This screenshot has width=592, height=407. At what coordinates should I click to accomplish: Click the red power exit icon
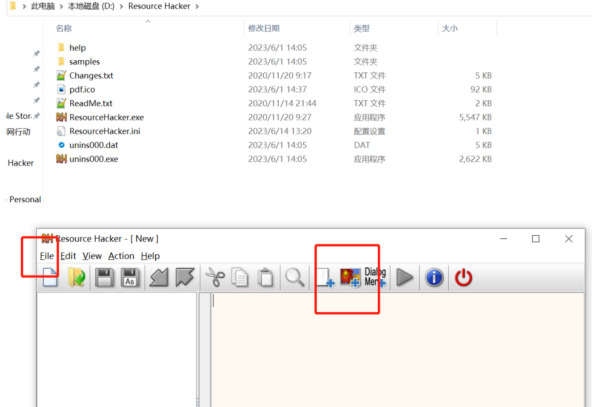pyautogui.click(x=463, y=278)
